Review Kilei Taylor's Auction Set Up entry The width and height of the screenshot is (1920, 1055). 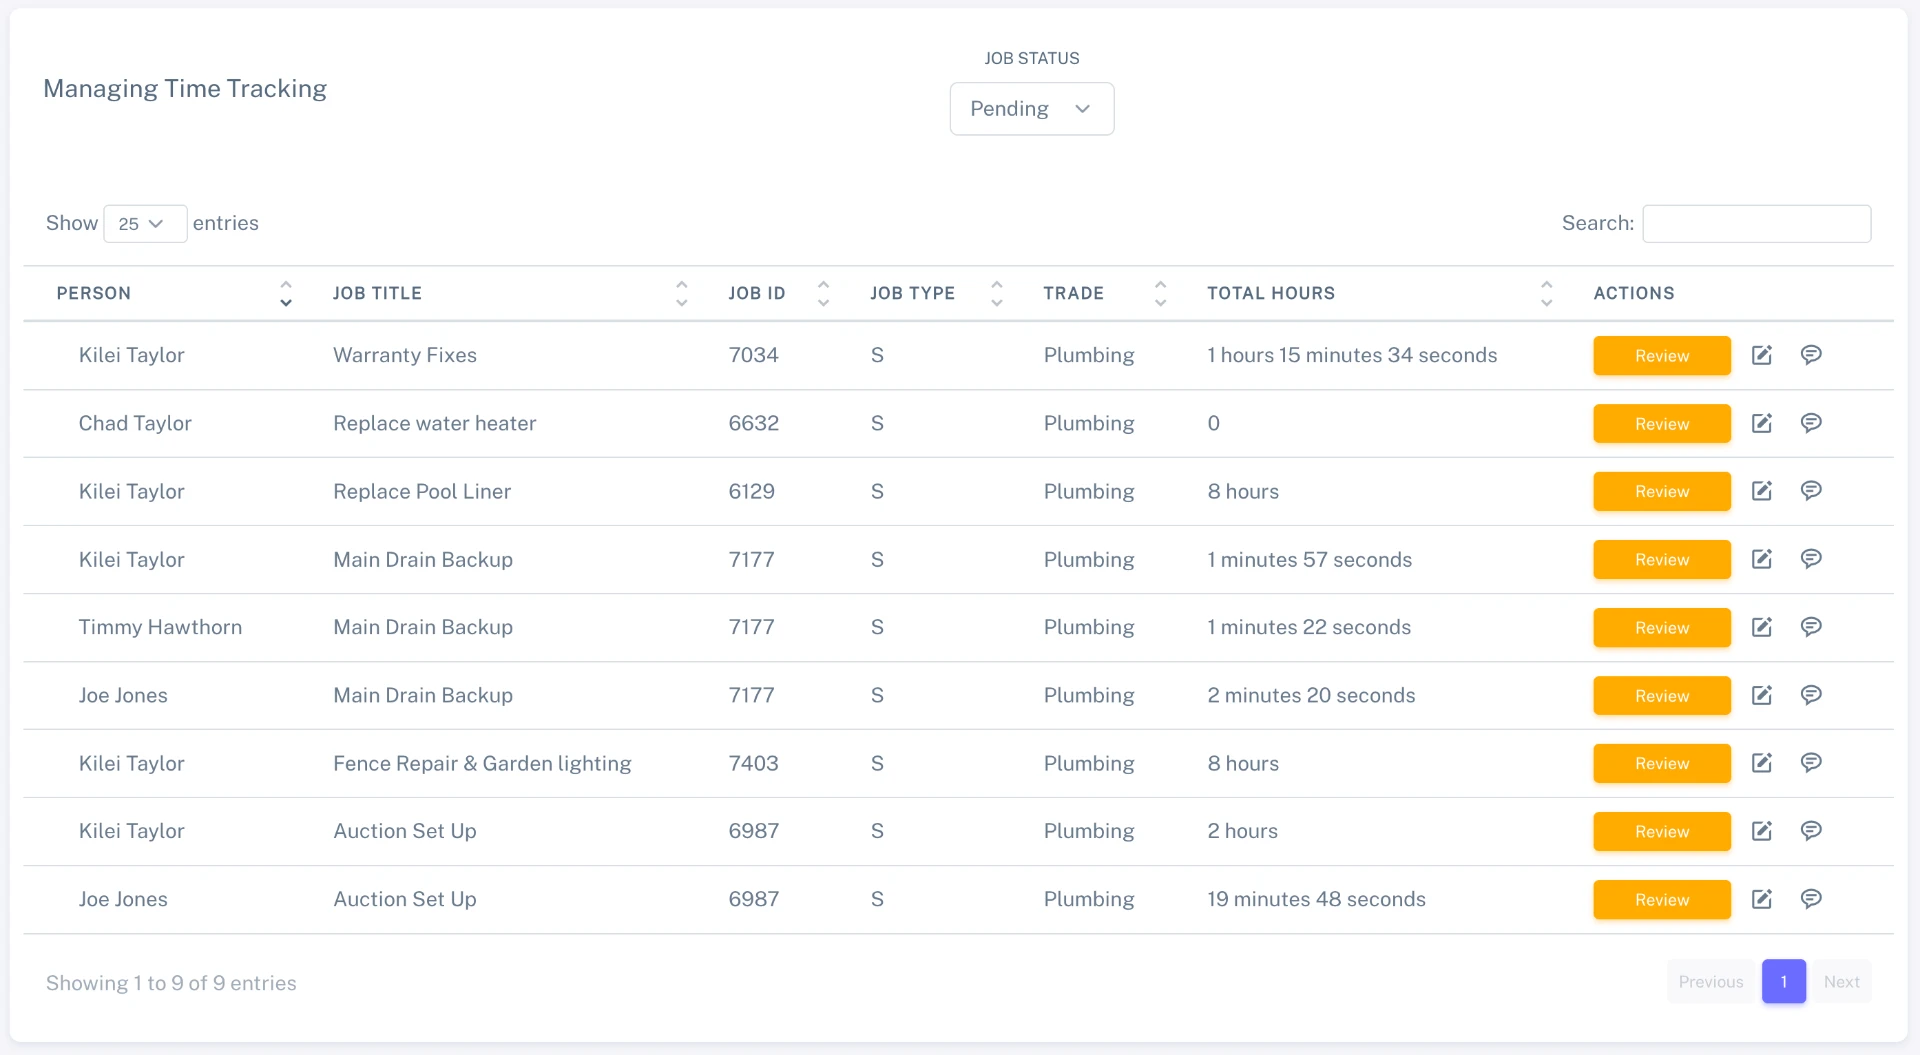(1661, 831)
